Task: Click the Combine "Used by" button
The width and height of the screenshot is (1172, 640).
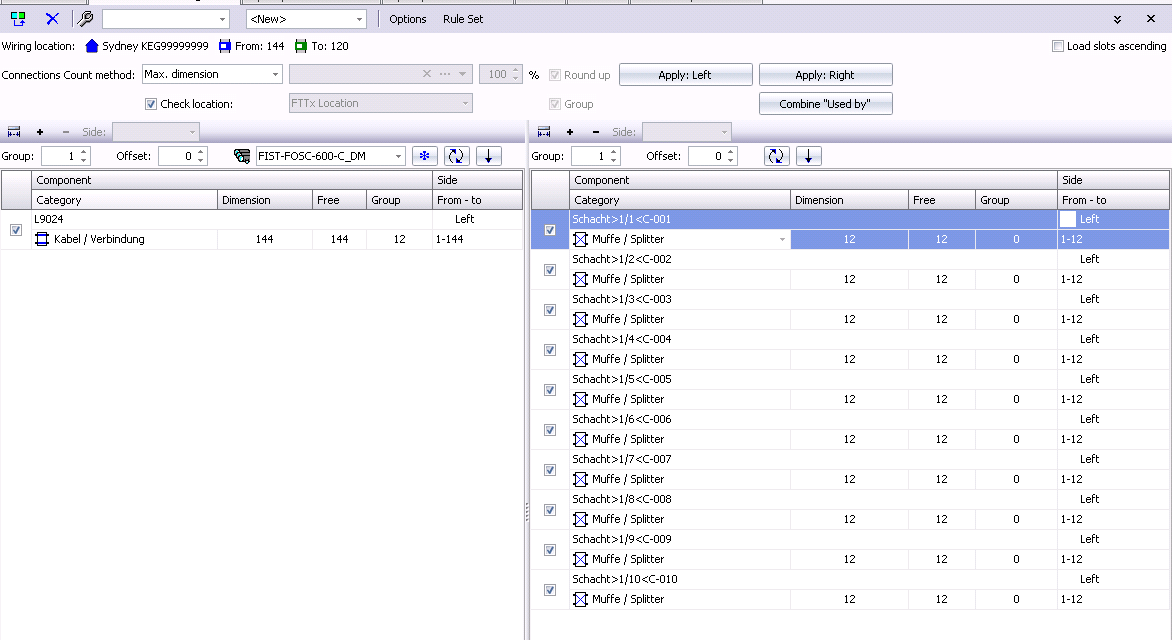Action: coord(825,104)
